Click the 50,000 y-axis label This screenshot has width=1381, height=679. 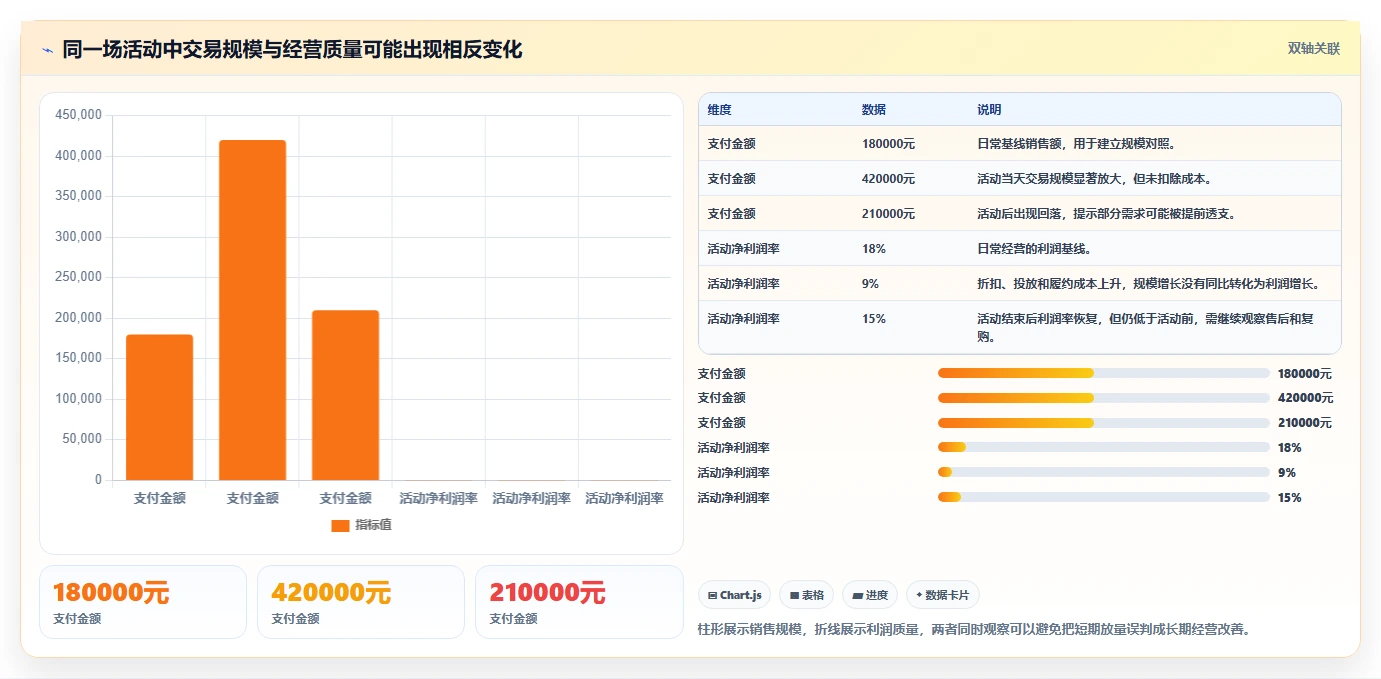[81, 439]
